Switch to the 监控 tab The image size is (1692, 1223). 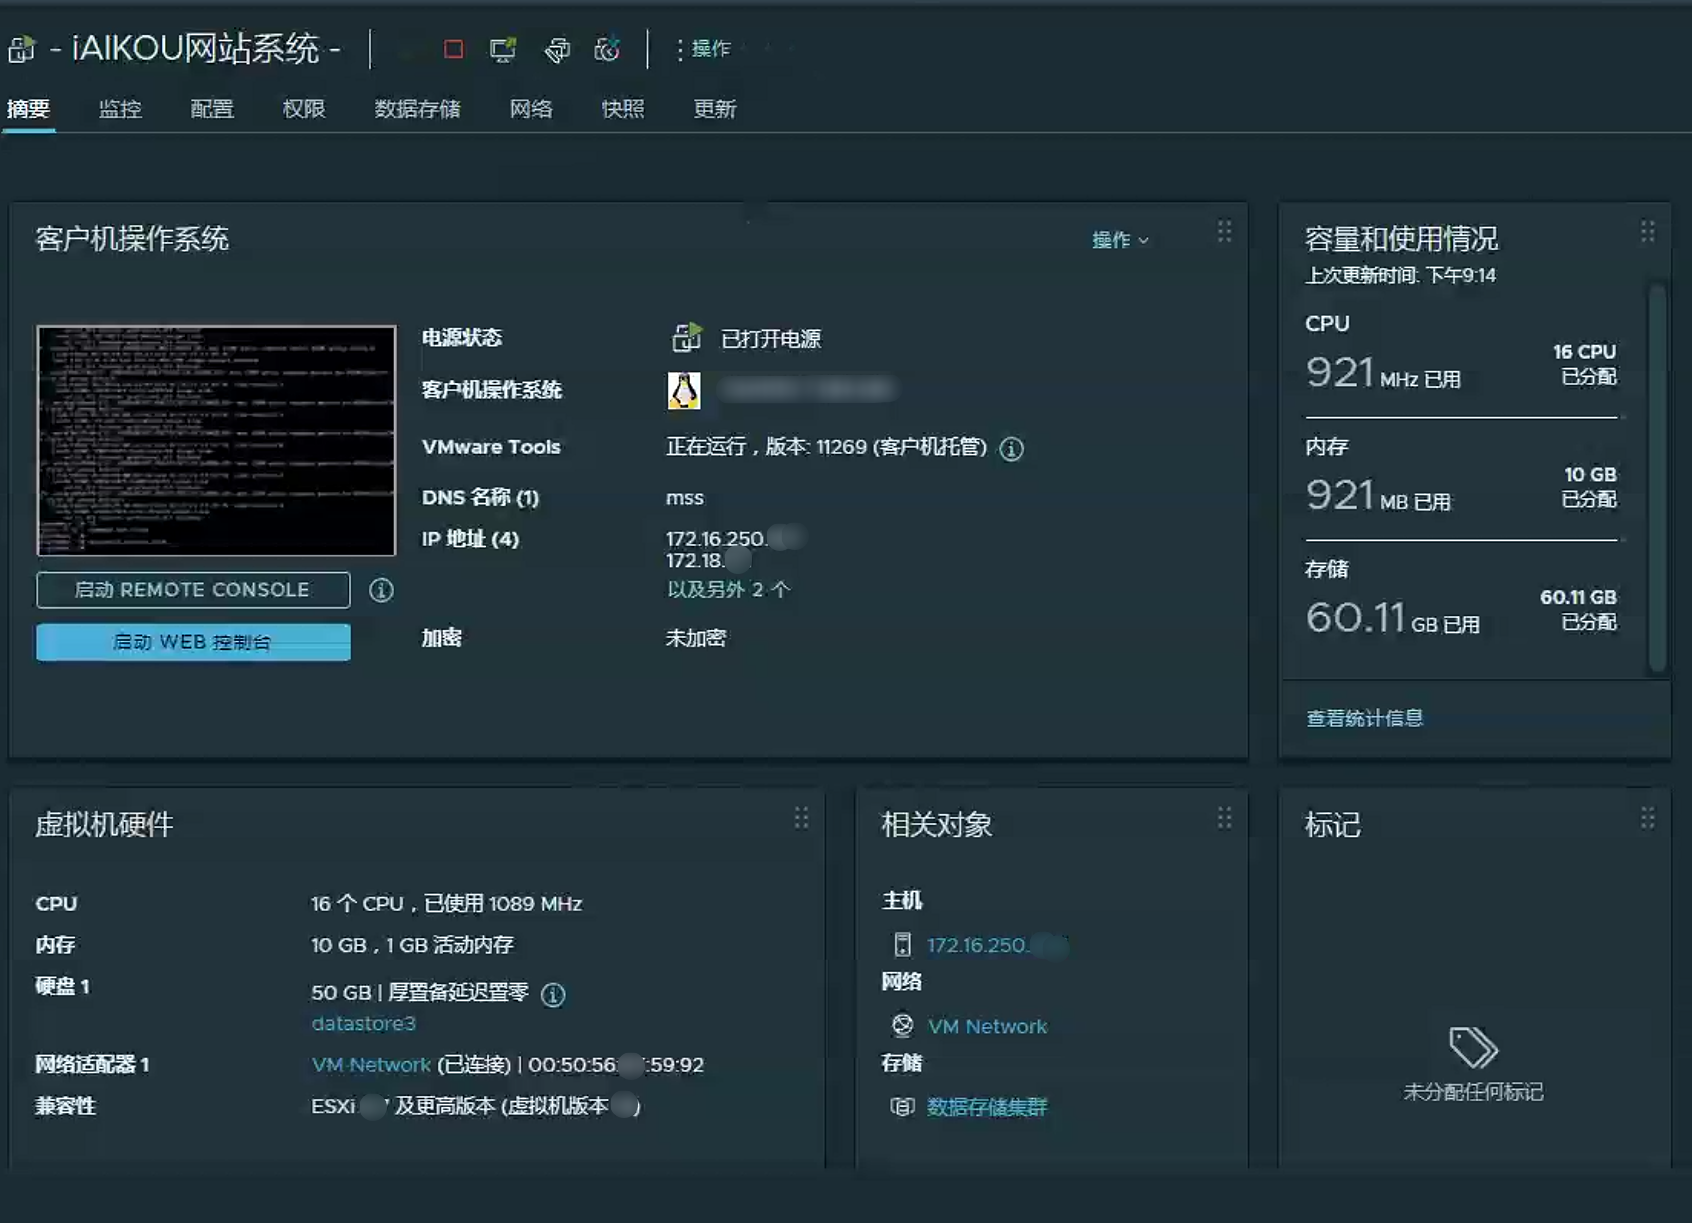pyautogui.click(x=120, y=109)
